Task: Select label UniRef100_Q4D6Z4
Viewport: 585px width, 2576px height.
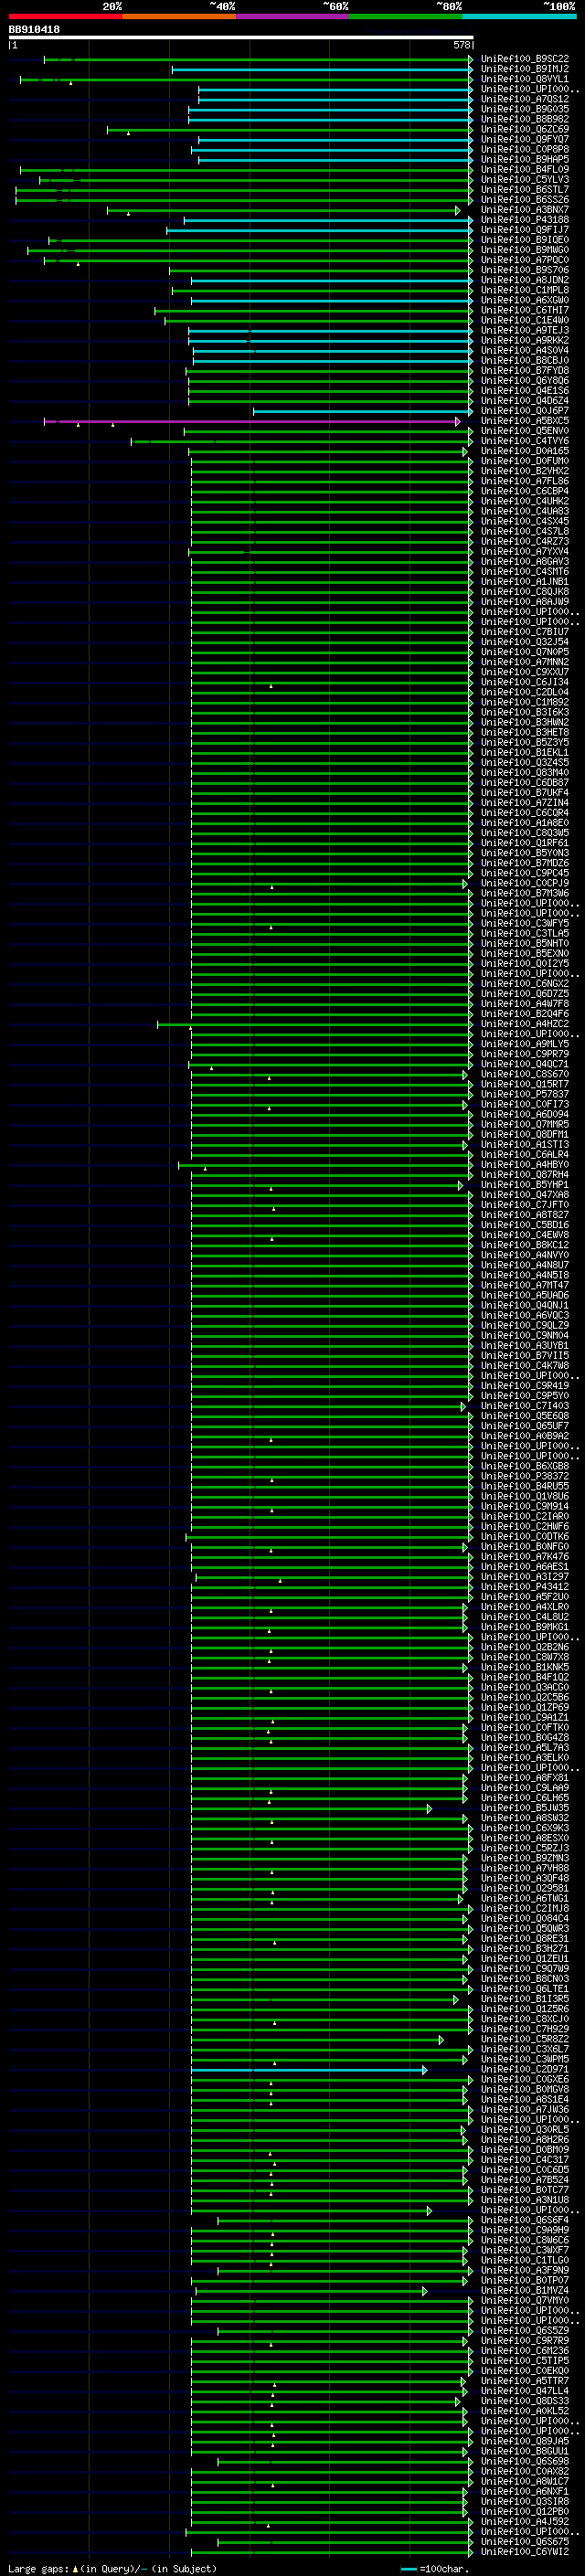Action: point(524,401)
